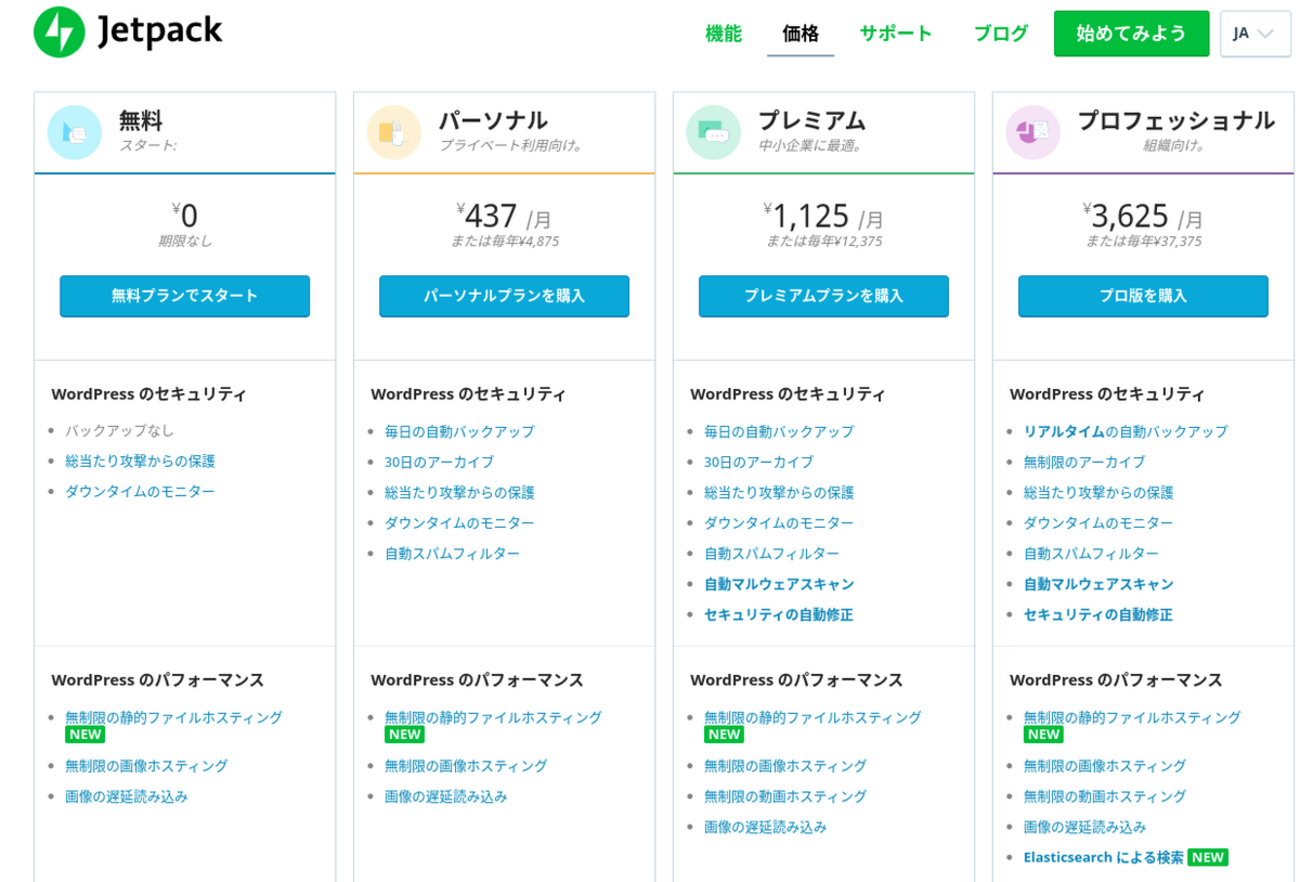Select the 価格 navigation tab
The width and height of the screenshot is (1300, 882).
click(x=800, y=33)
